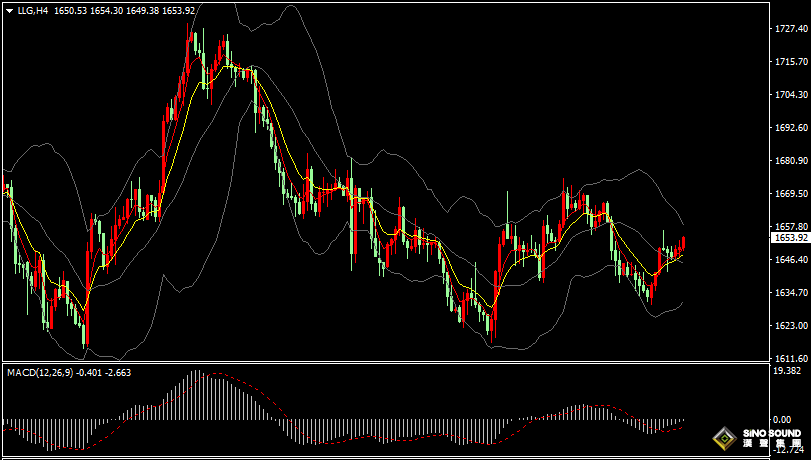The width and height of the screenshot is (811, 460).
Task: Click the SINO SOUND watermark text
Action: (x=771, y=434)
